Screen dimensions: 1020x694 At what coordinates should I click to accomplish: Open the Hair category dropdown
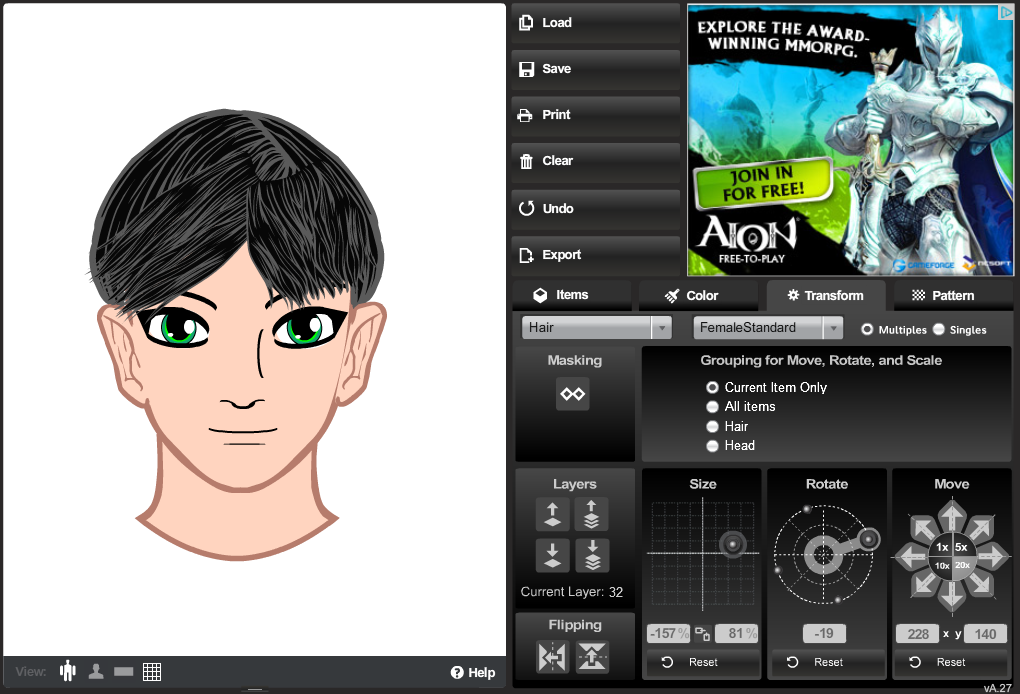(x=597, y=327)
